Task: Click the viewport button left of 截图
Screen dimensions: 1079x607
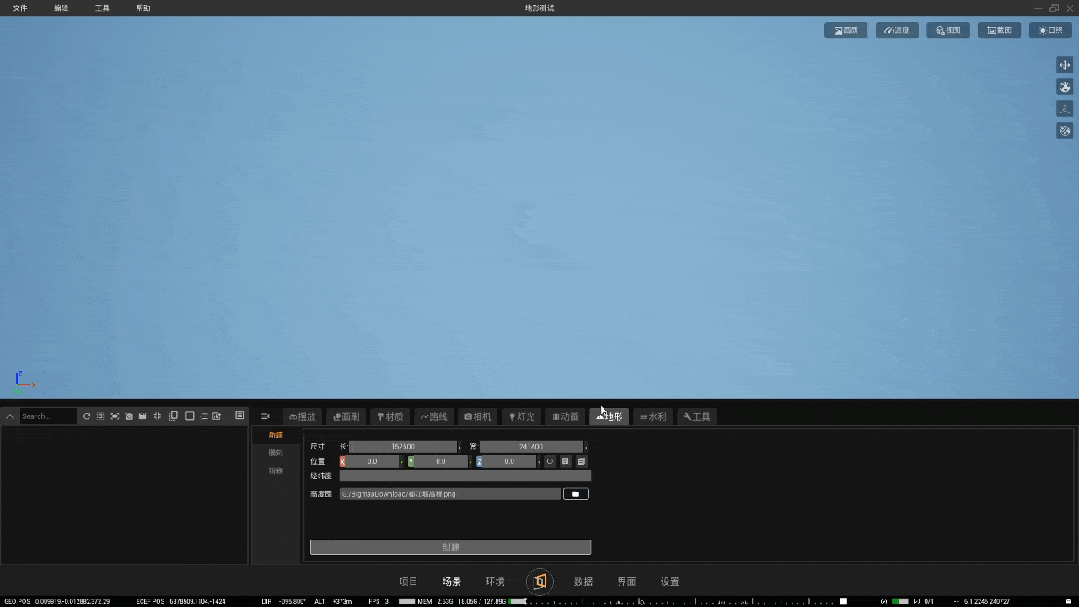Action: [x=948, y=30]
